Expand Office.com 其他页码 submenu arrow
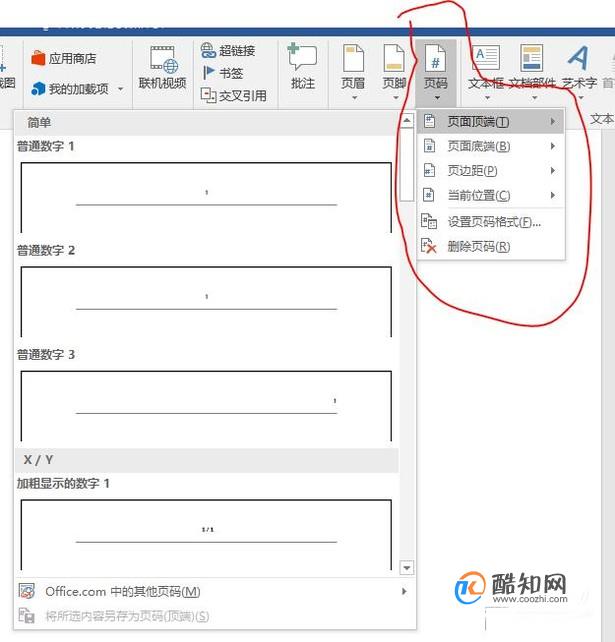Viewport: 615px width, 642px height. (x=404, y=591)
